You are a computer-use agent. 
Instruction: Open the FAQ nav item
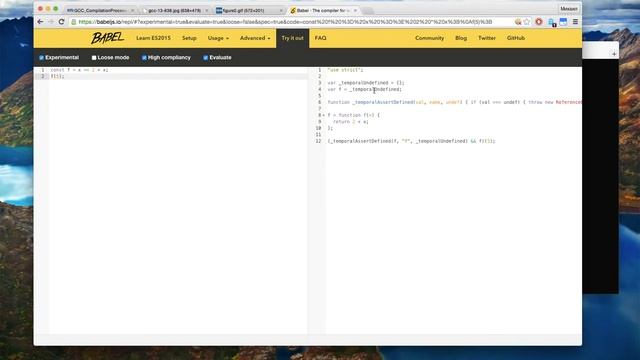[320, 38]
